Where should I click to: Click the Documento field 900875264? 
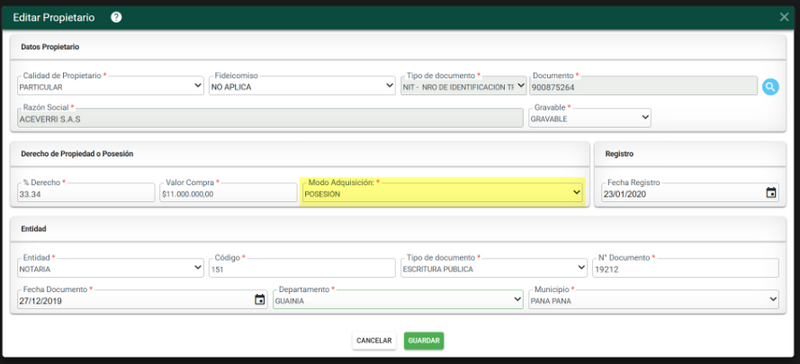pyautogui.click(x=643, y=85)
